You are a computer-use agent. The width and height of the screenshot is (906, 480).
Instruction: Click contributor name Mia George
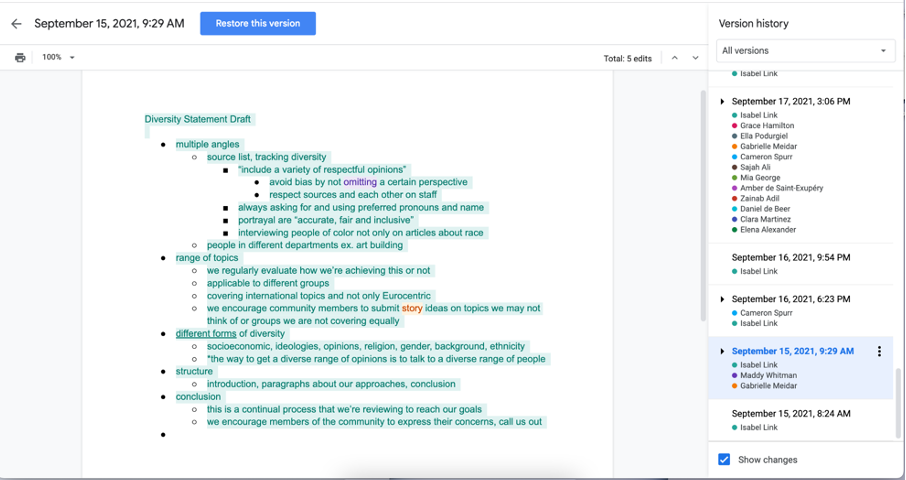(x=760, y=177)
